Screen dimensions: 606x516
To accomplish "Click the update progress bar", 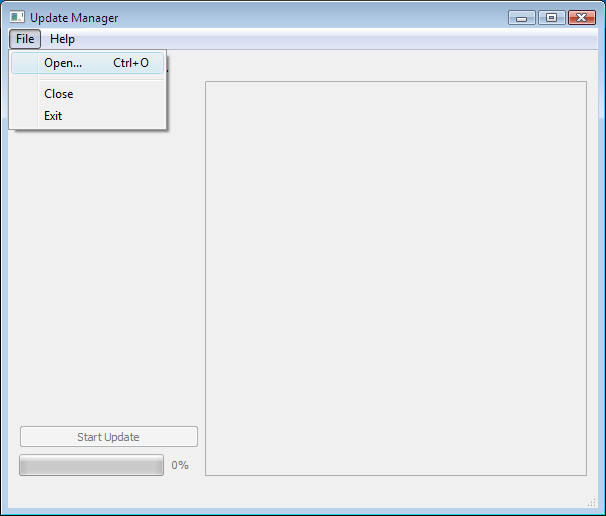I will pos(91,465).
